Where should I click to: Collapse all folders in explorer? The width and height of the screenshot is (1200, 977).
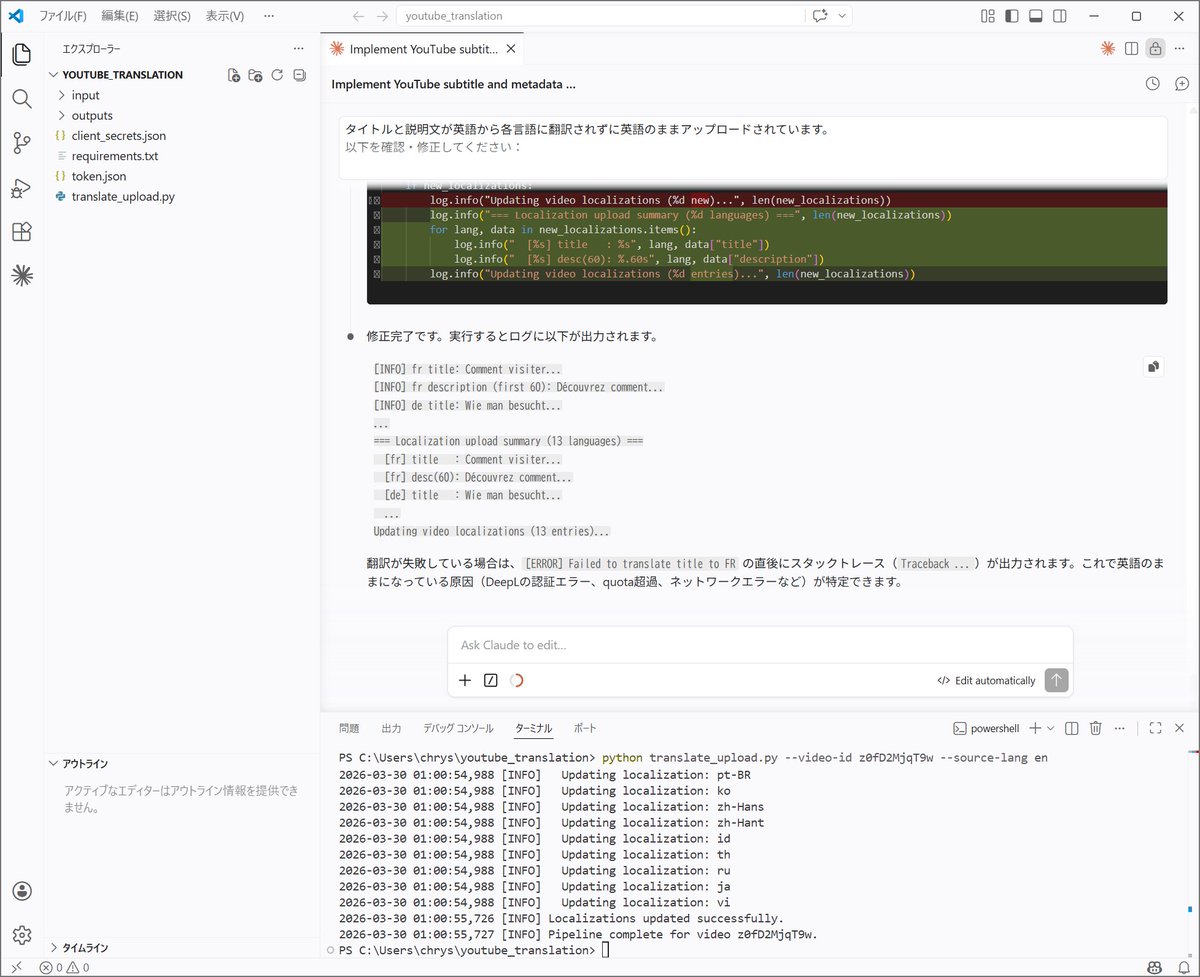tap(299, 75)
